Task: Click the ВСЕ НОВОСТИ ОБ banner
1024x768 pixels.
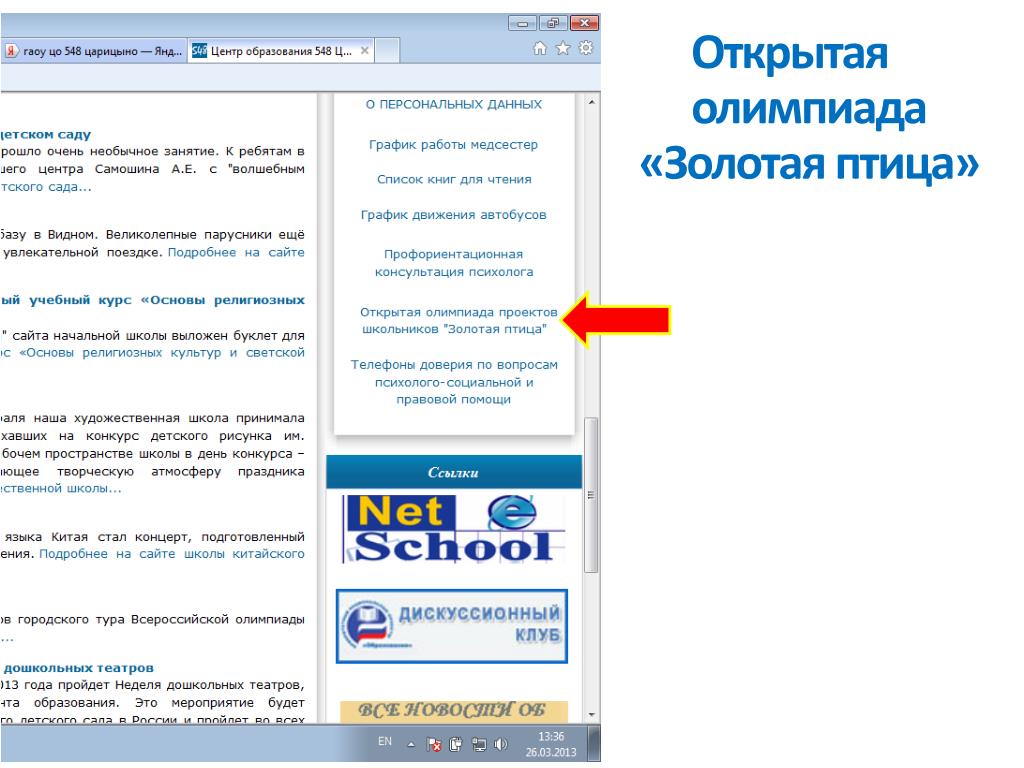Action: pos(453,711)
